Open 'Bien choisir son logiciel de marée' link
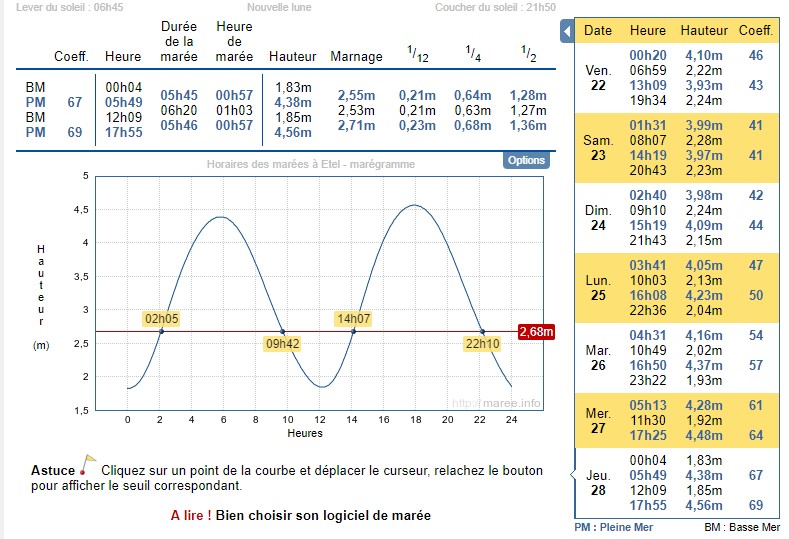 (323, 515)
